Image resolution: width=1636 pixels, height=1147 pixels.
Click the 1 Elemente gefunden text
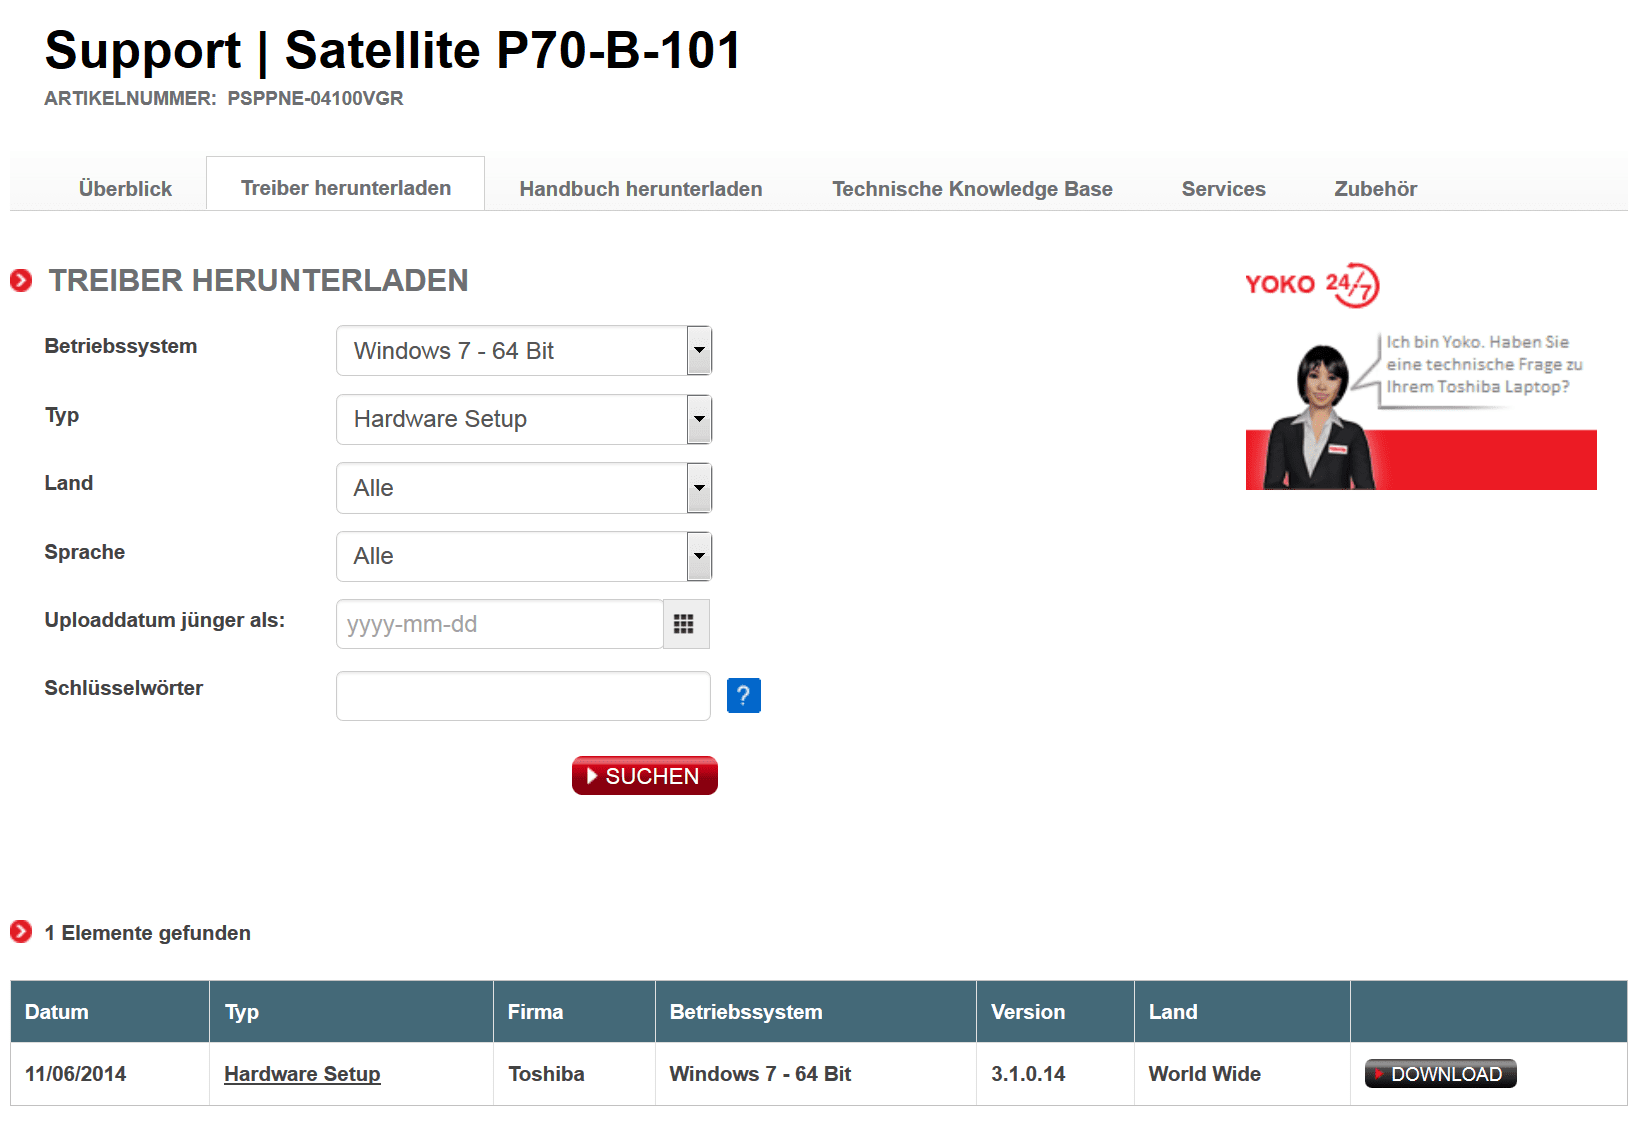(148, 933)
